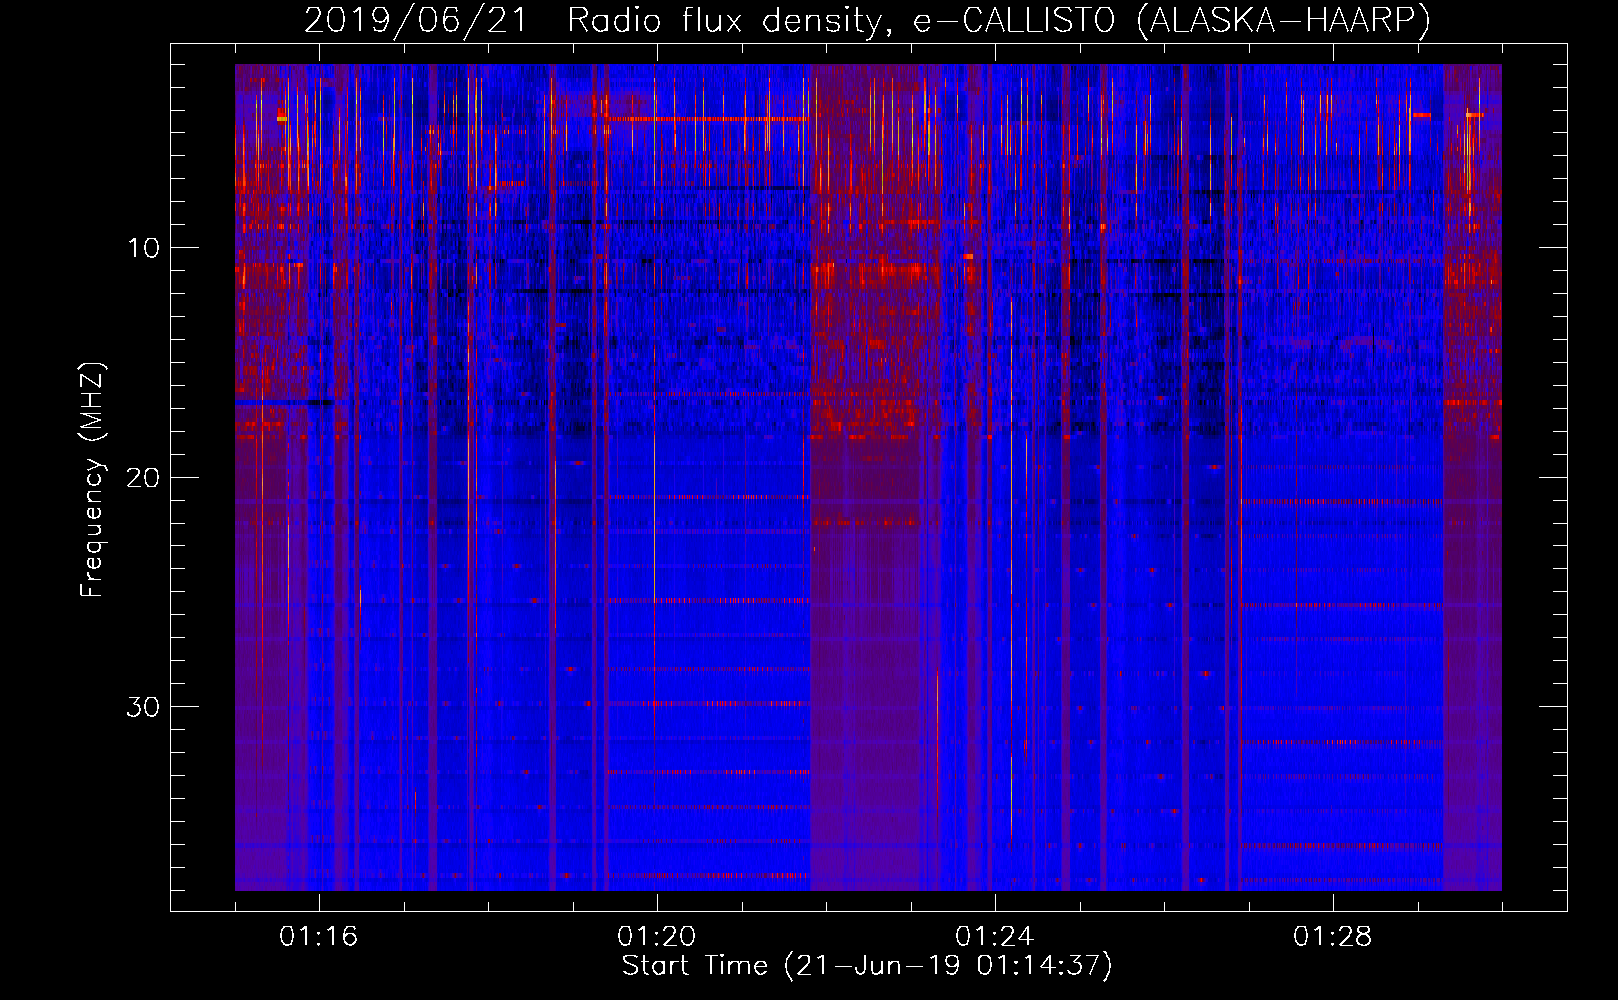Click the 30 MHz frequency tick label

(143, 707)
